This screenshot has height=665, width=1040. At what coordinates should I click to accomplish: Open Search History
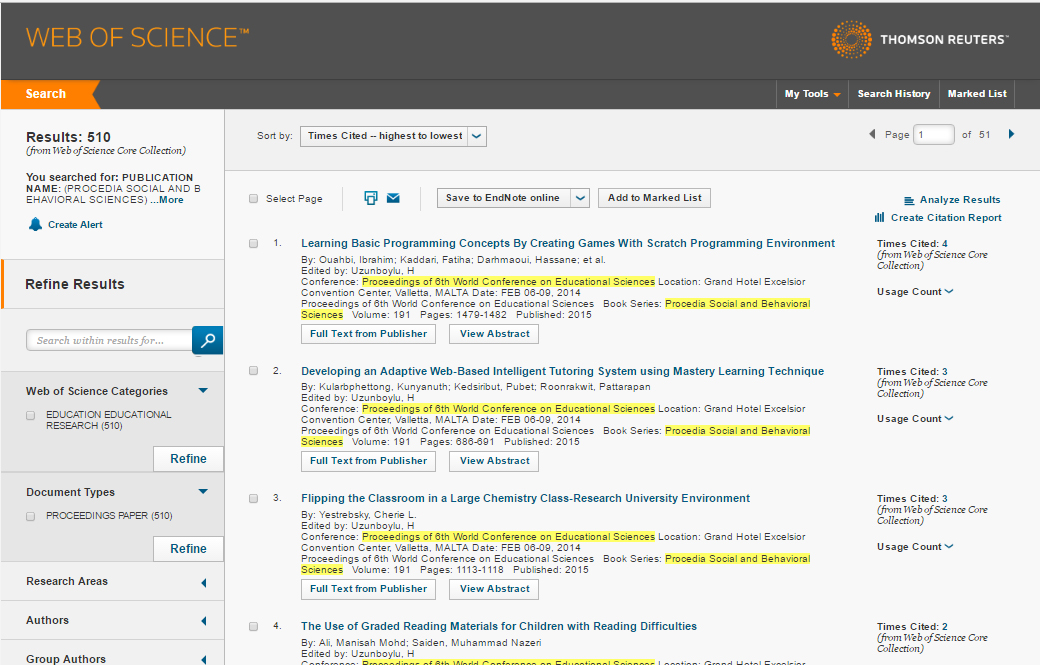tap(893, 94)
